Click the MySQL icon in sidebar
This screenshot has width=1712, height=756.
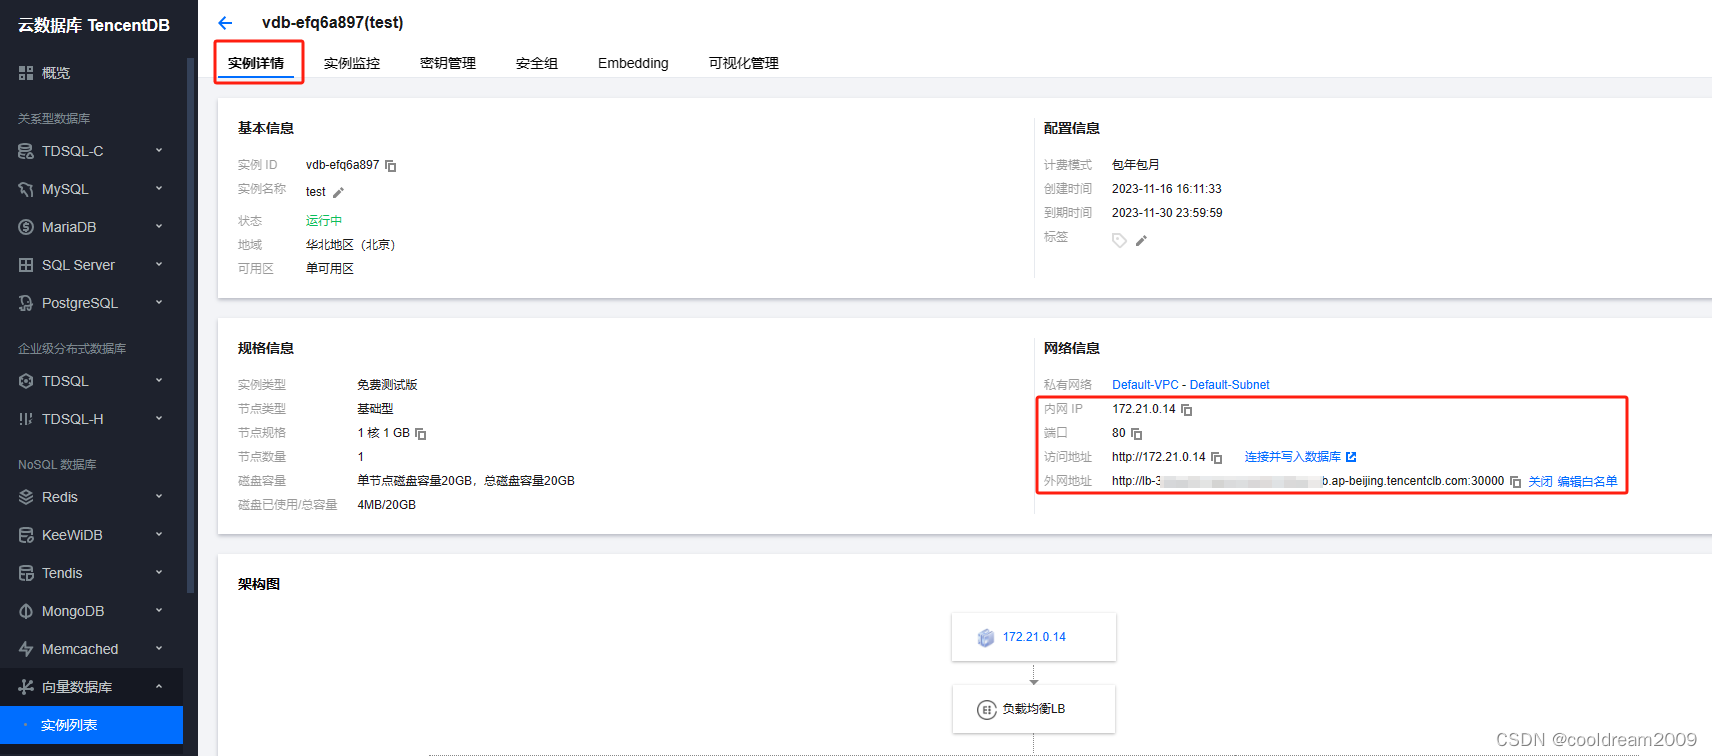coord(26,189)
